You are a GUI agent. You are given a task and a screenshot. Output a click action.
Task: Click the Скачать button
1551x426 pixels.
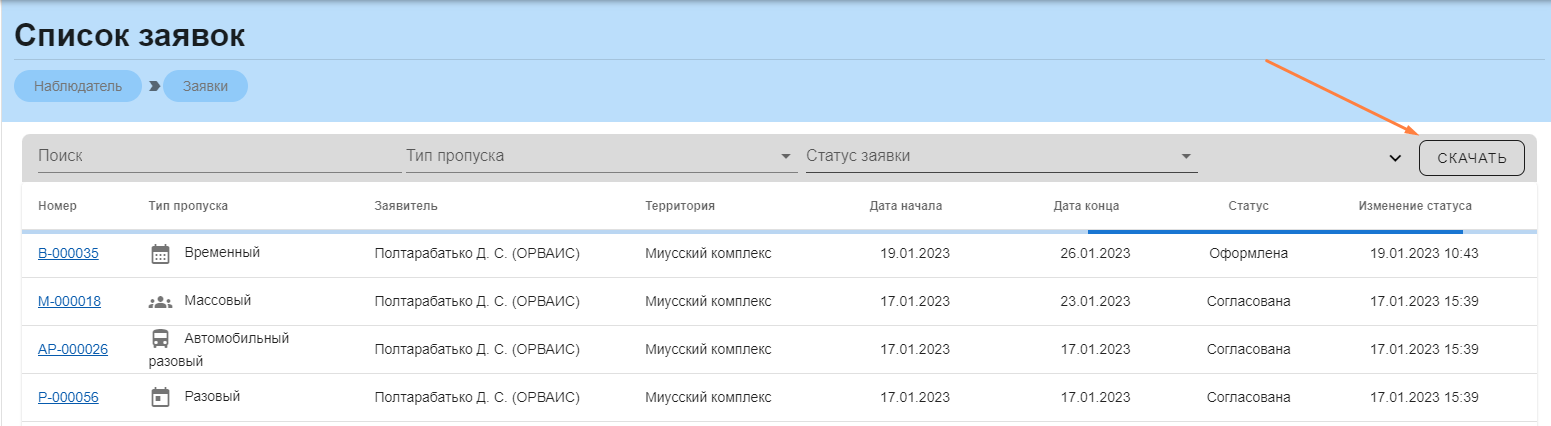[x=1471, y=158]
